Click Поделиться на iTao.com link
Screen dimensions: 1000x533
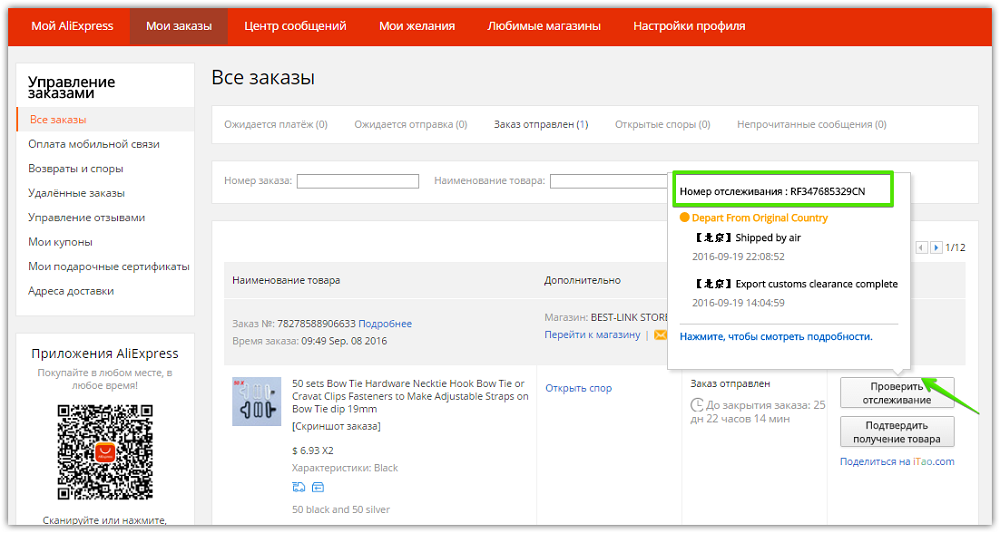point(897,462)
